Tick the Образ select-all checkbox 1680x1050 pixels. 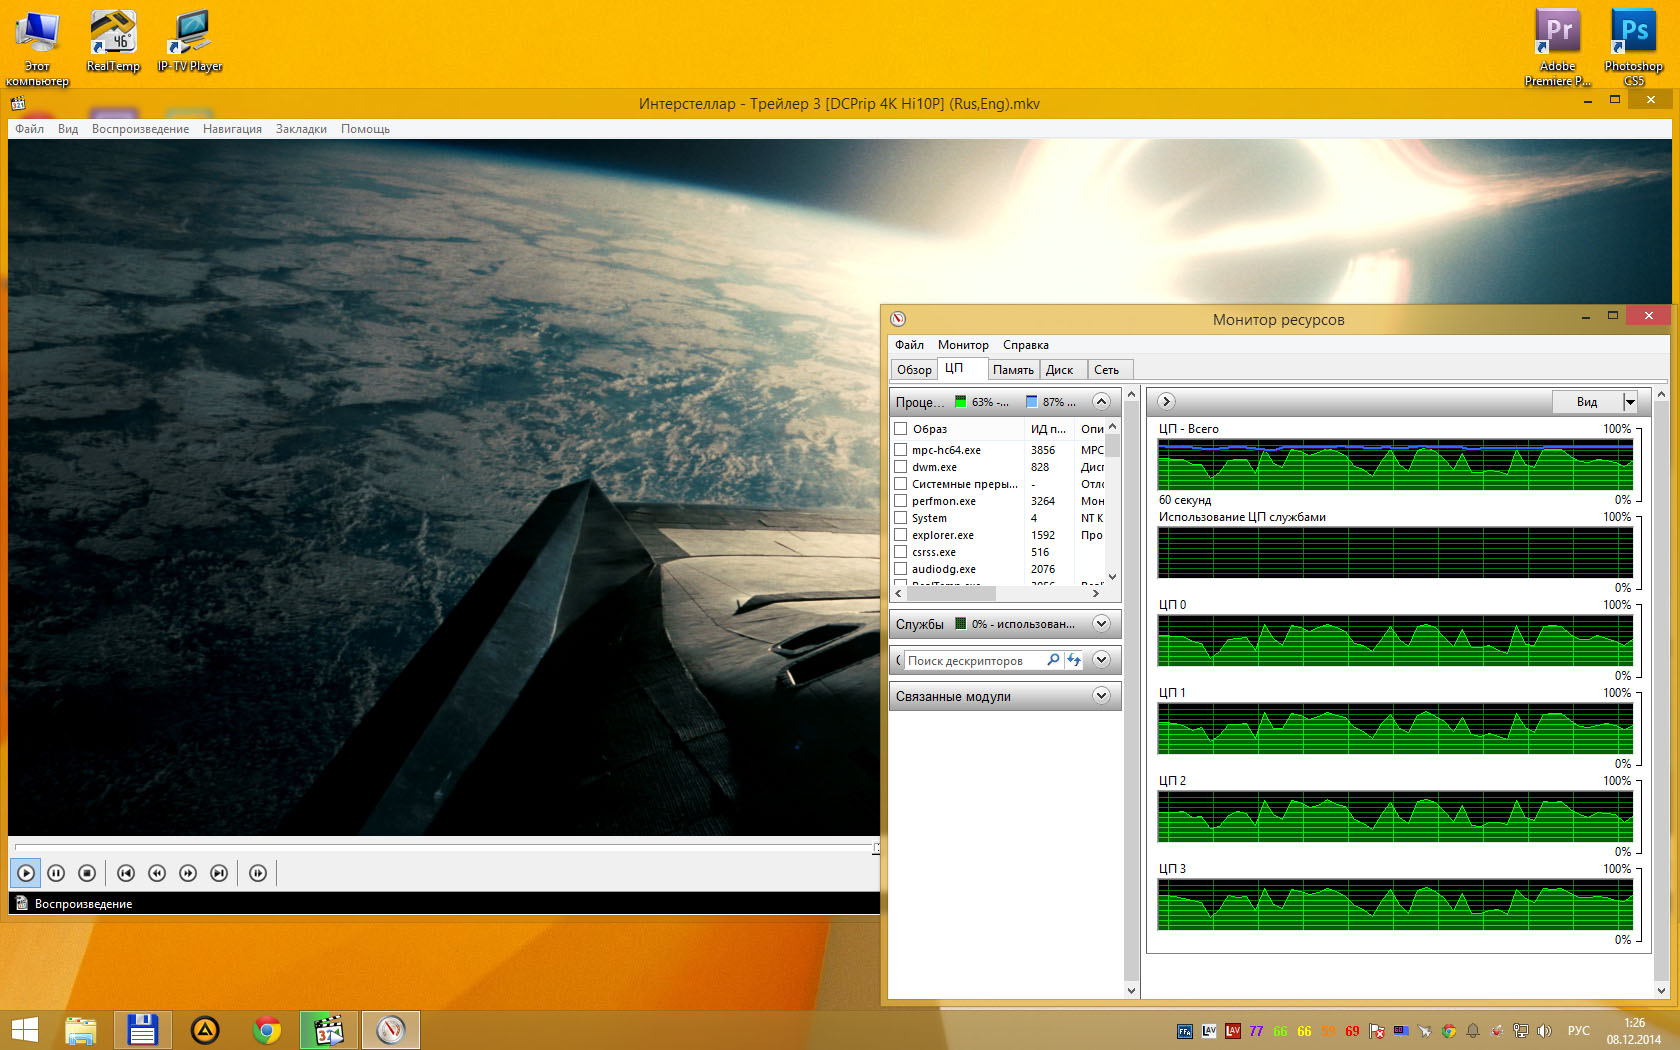901,429
